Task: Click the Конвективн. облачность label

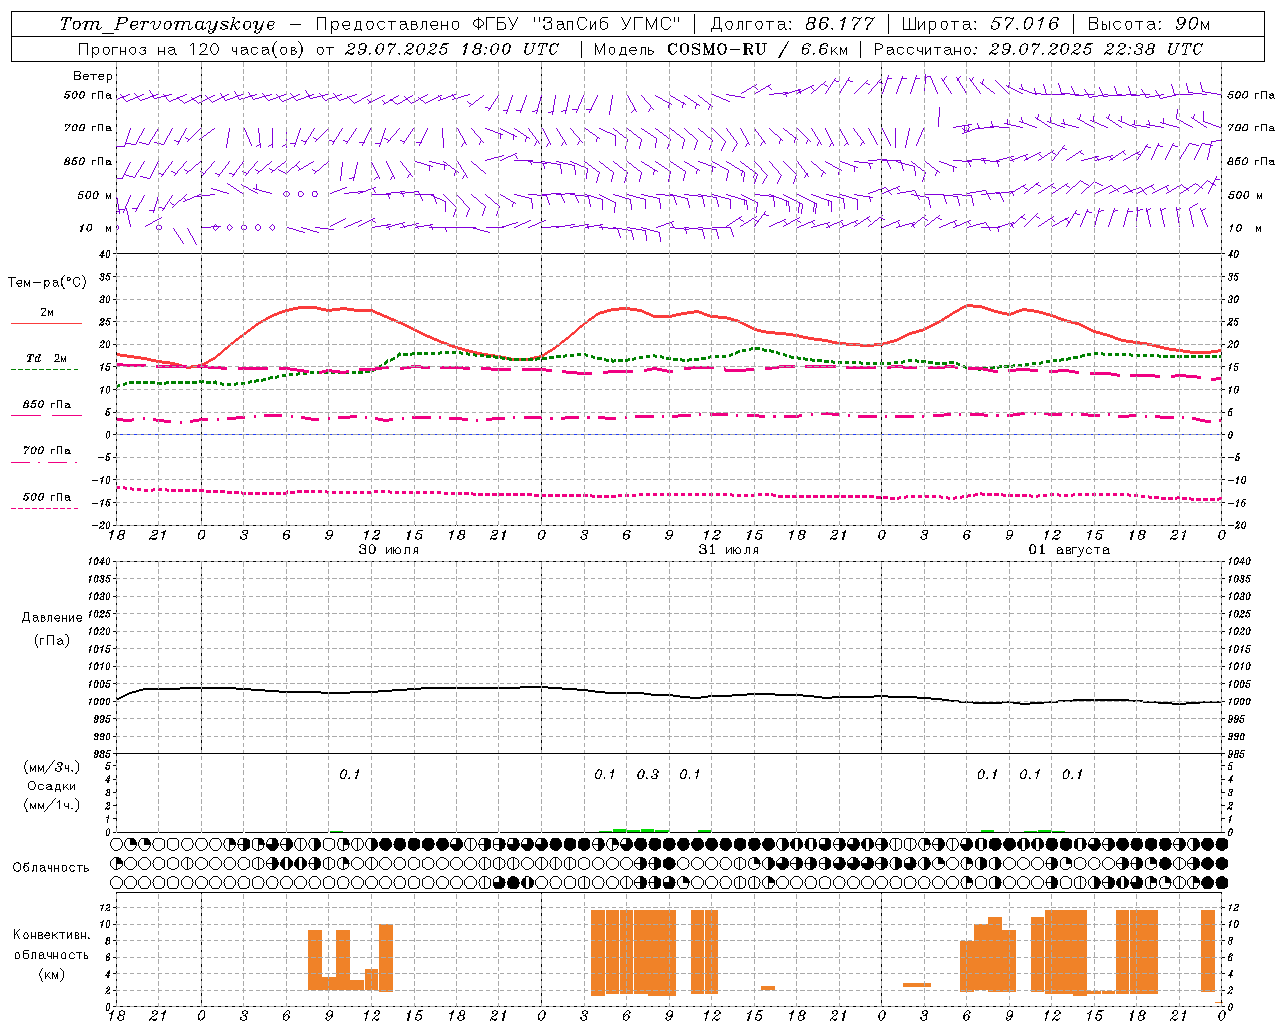Action: (51, 945)
